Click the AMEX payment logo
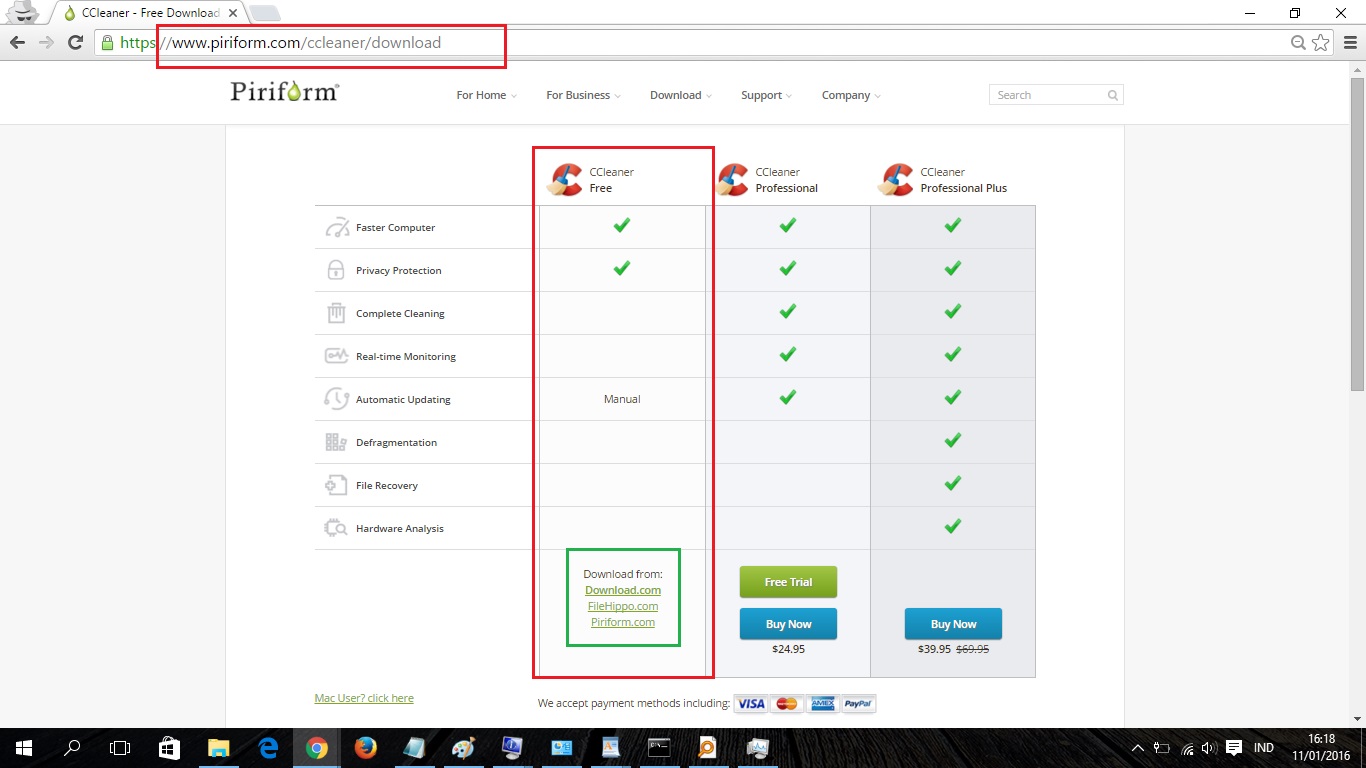The image size is (1366, 768). click(x=822, y=704)
